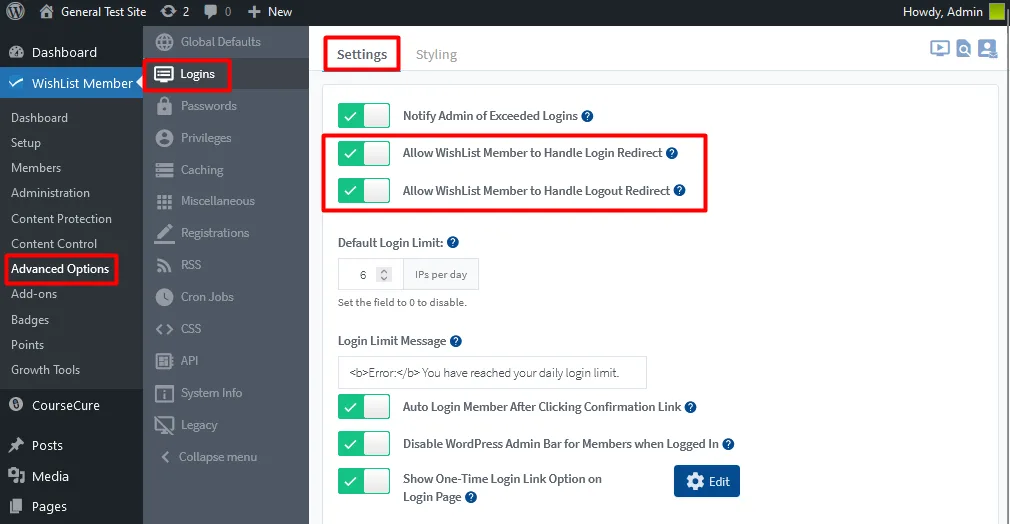The width and height of the screenshot is (1010, 524).
Task: Click the Miscellaneous grid icon
Action: tap(164, 202)
